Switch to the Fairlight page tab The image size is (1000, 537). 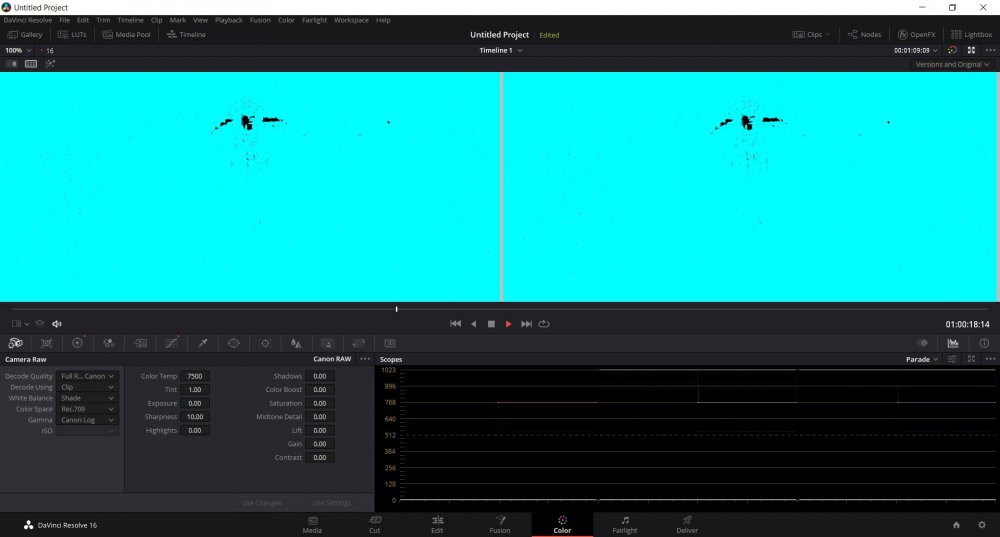[x=624, y=524]
